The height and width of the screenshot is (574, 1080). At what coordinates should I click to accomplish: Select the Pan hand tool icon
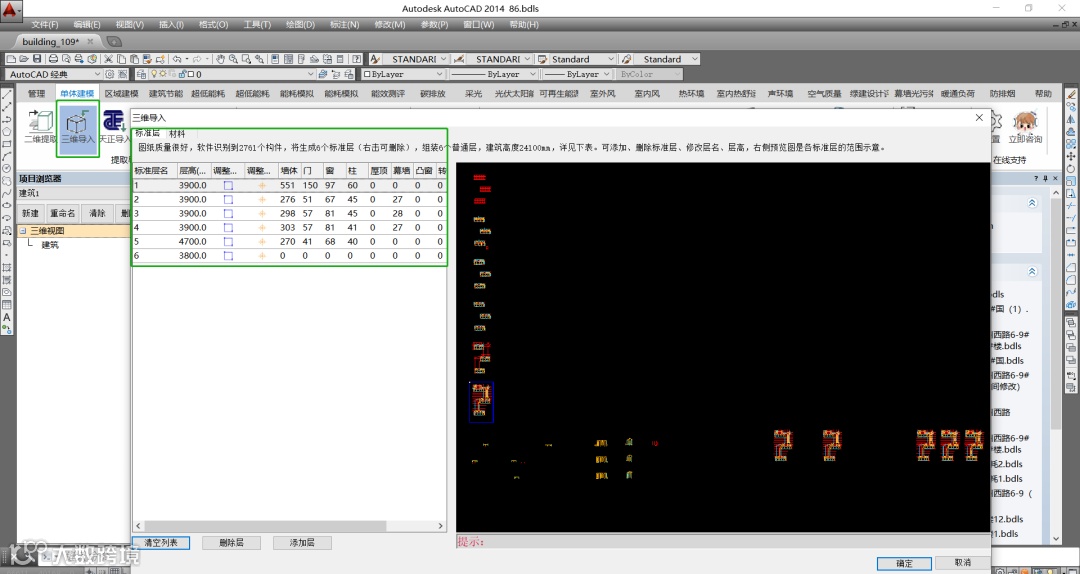click(220, 59)
